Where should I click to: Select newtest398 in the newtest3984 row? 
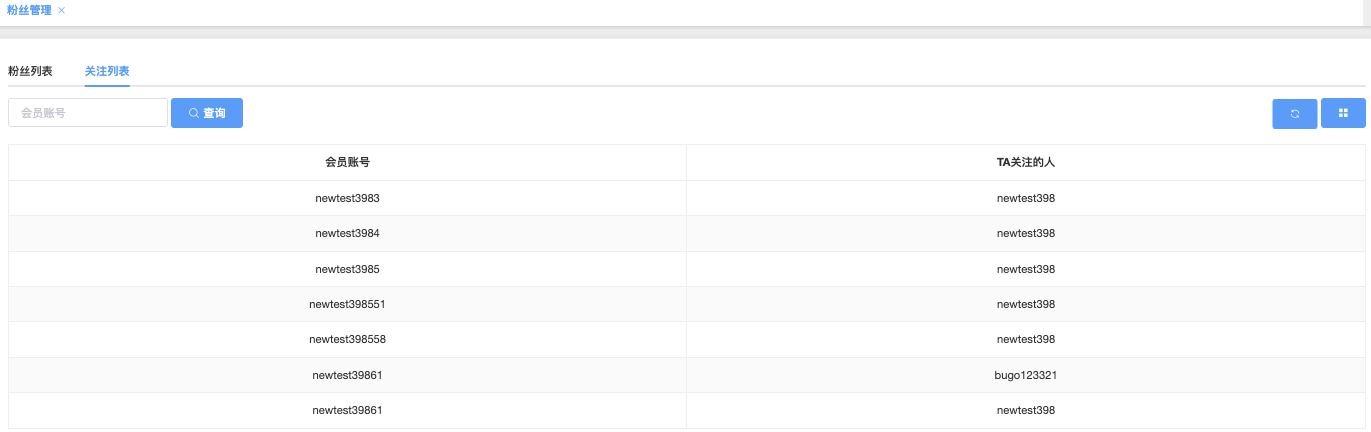(x=1026, y=233)
